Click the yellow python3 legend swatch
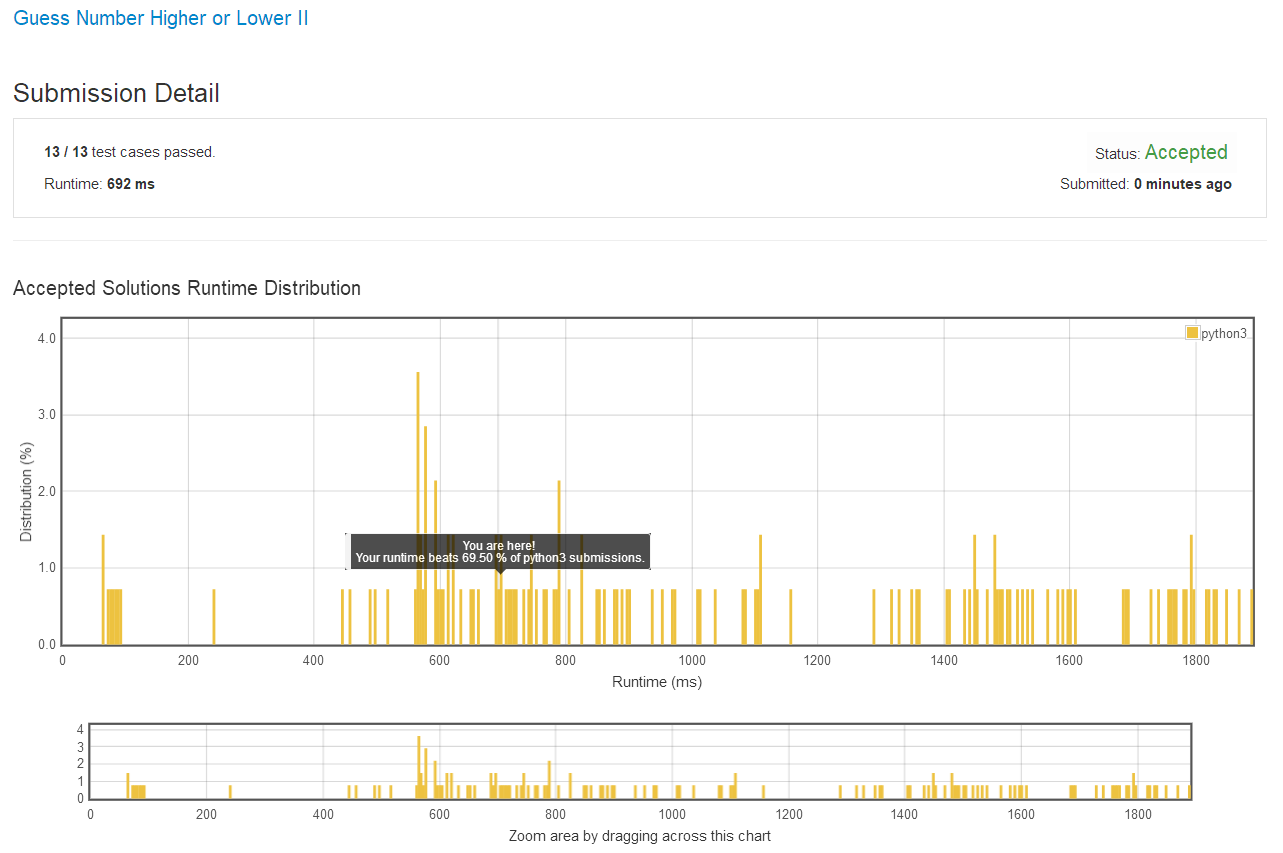 click(x=1192, y=333)
